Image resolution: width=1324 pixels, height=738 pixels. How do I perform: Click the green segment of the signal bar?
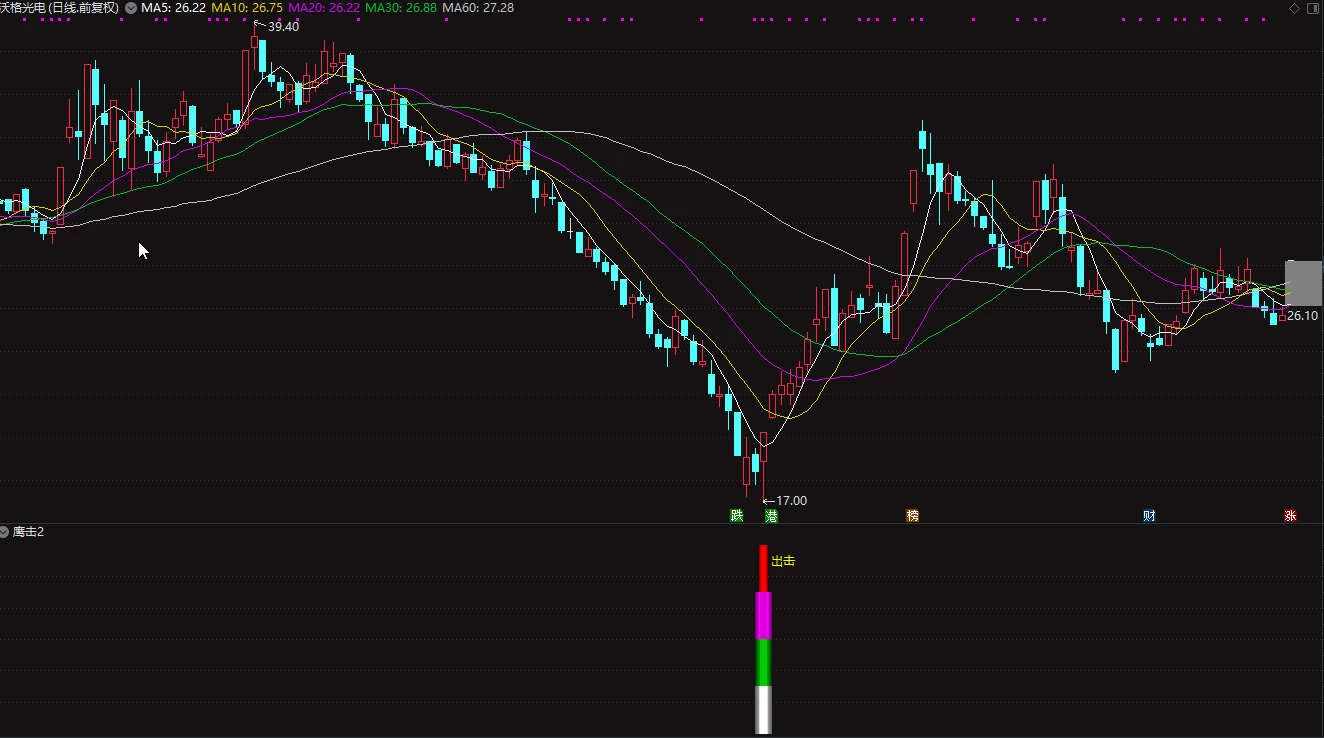pyautogui.click(x=763, y=662)
